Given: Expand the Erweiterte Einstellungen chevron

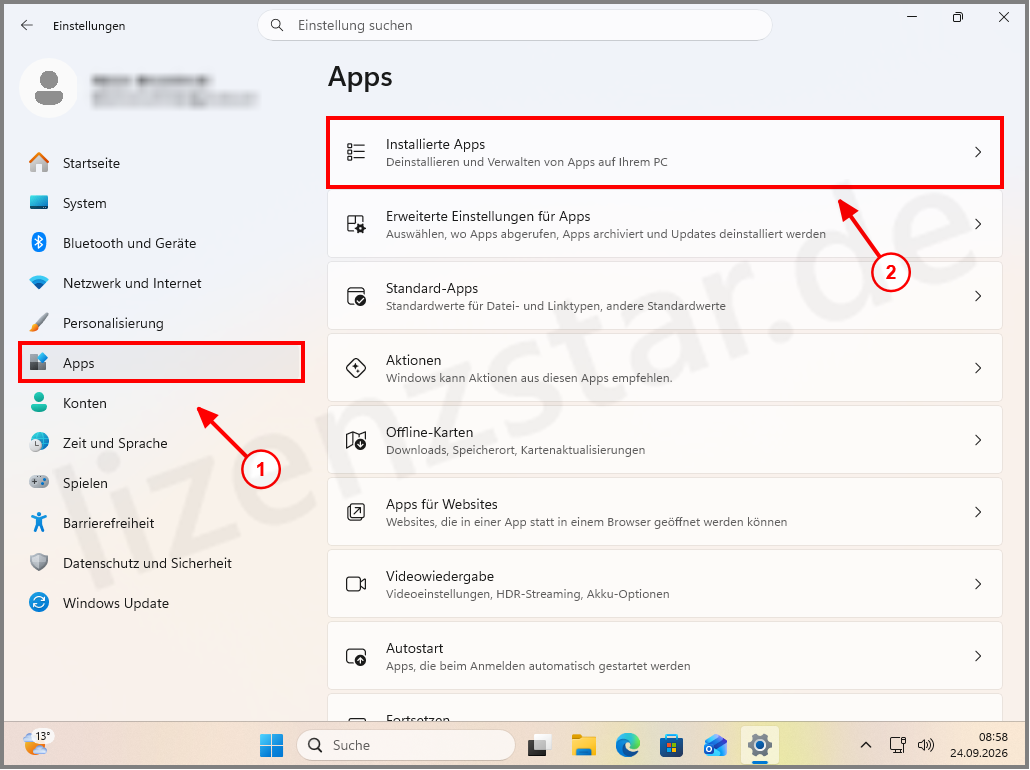Looking at the screenshot, I should tap(978, 224).
